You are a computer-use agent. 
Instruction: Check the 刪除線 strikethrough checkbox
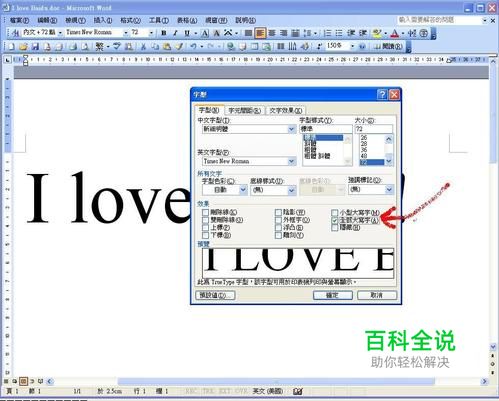pos(205,212)
